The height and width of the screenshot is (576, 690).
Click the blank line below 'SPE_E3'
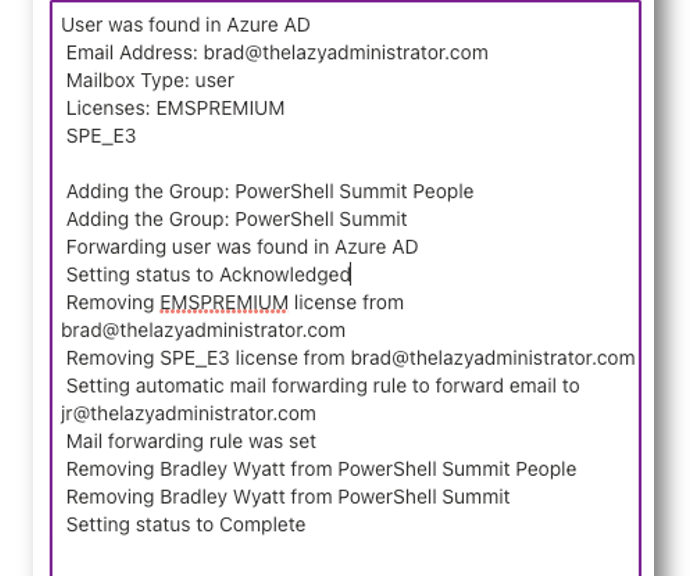click(345, 164)
